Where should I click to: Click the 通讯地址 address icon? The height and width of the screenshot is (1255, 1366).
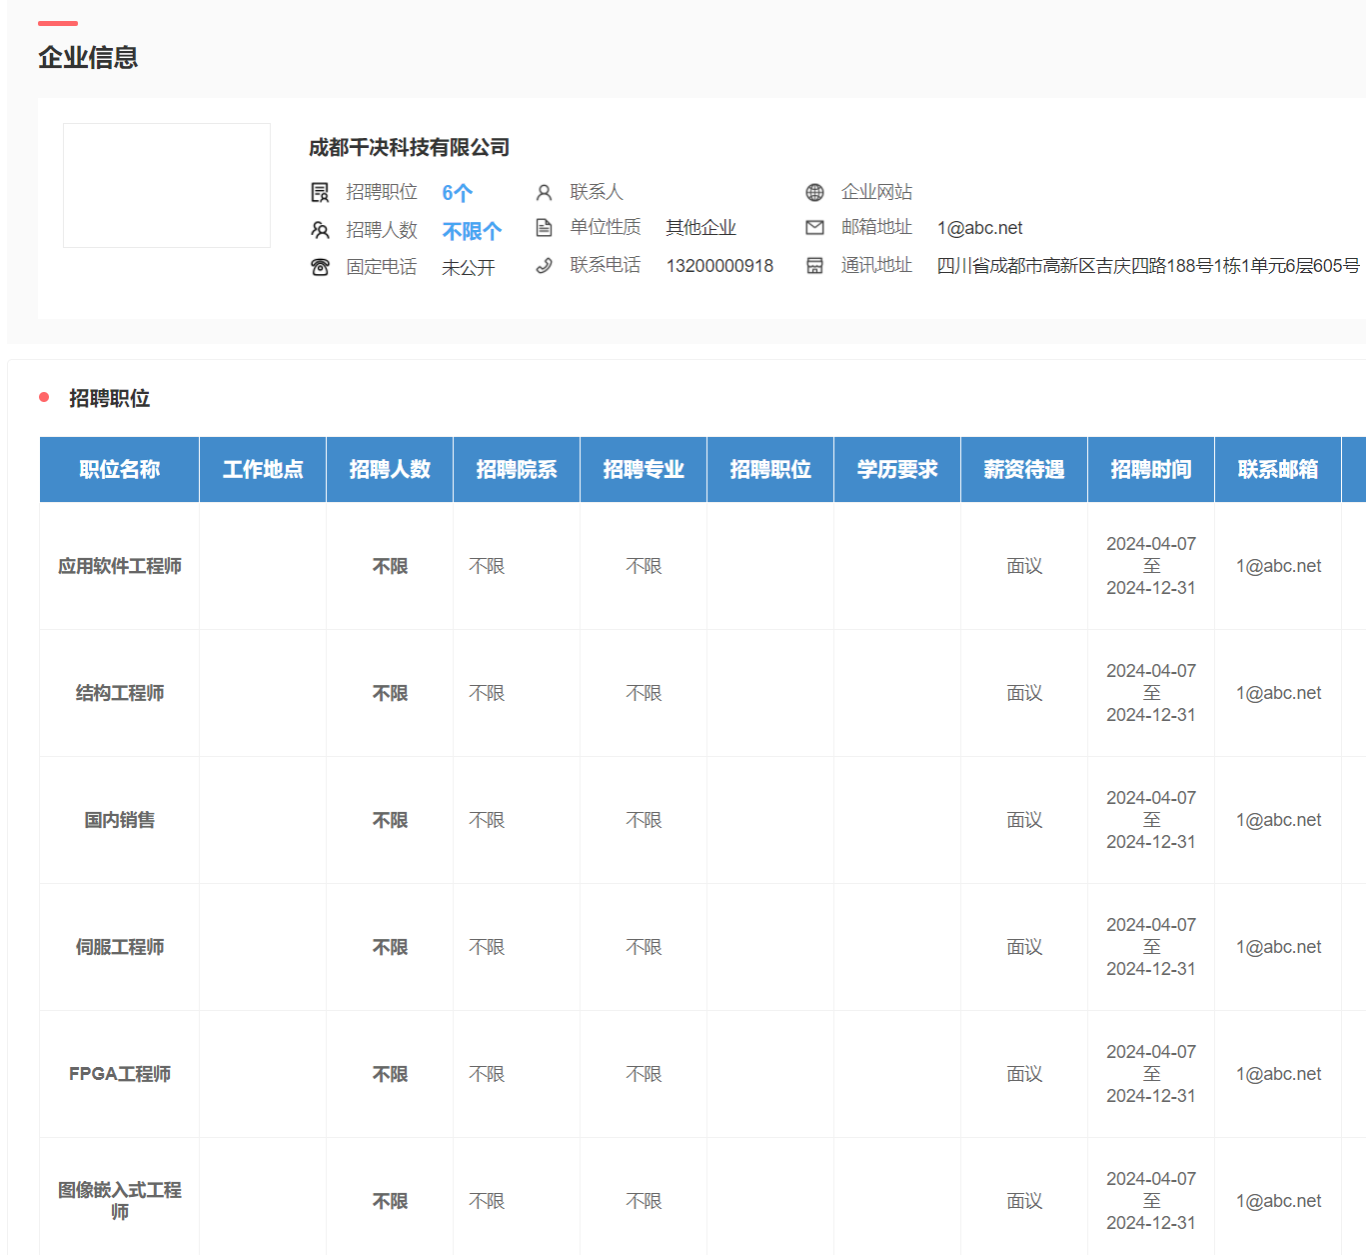pos(815,266)
